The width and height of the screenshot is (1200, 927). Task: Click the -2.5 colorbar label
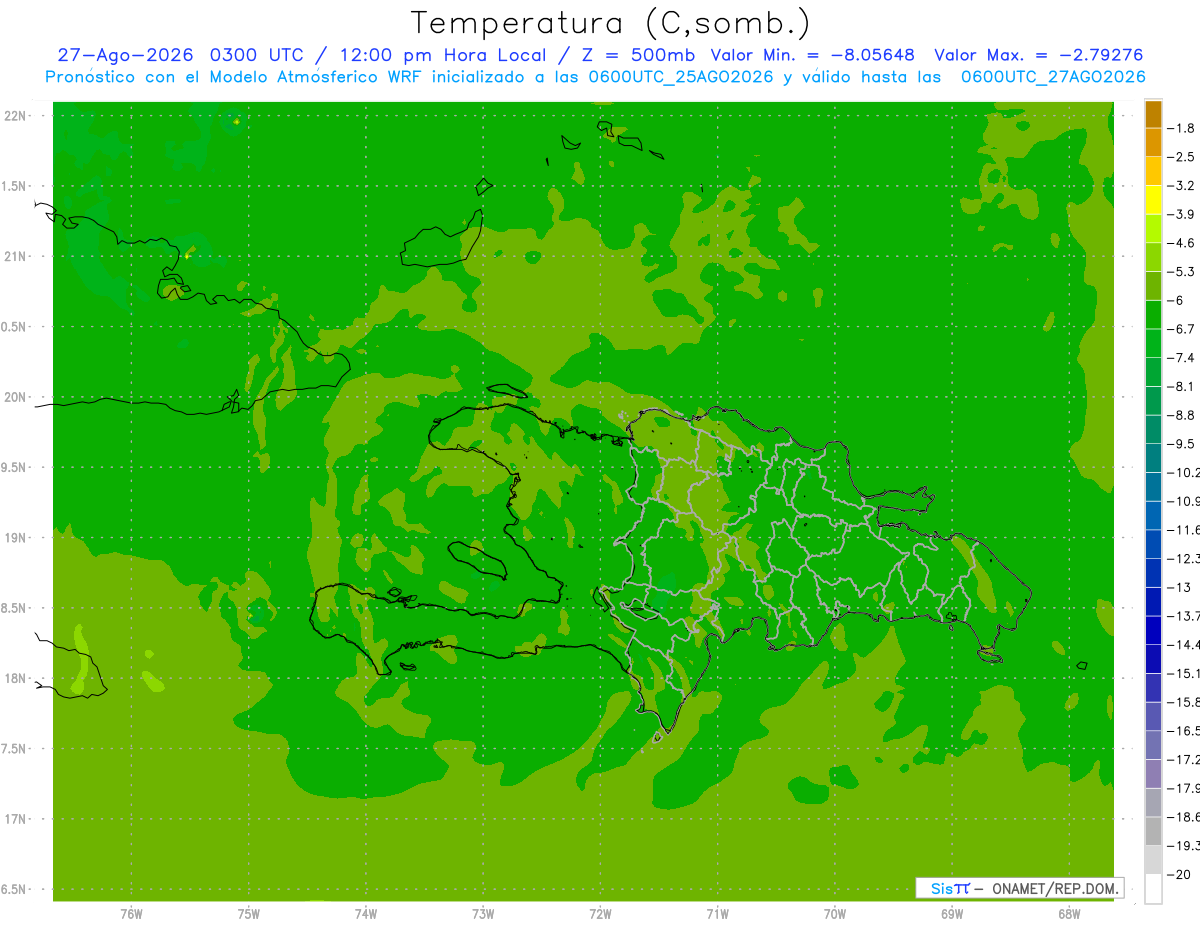coord(1181,157)
